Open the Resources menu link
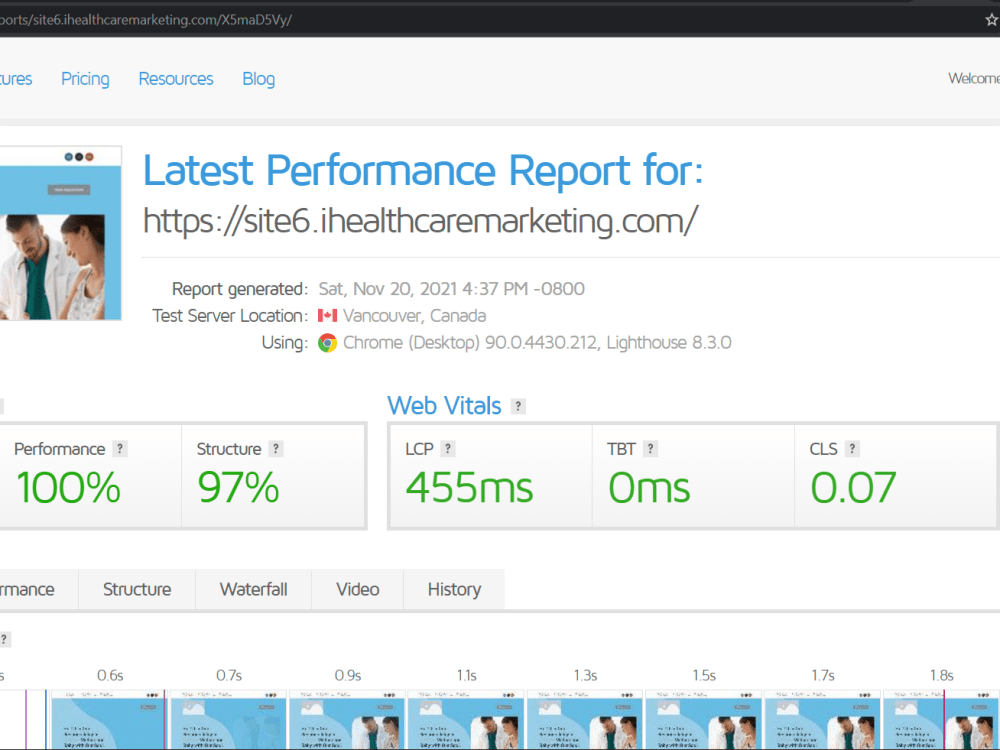Image resolution: width=1000 pixels, height=750 pixels. [176, 78]
